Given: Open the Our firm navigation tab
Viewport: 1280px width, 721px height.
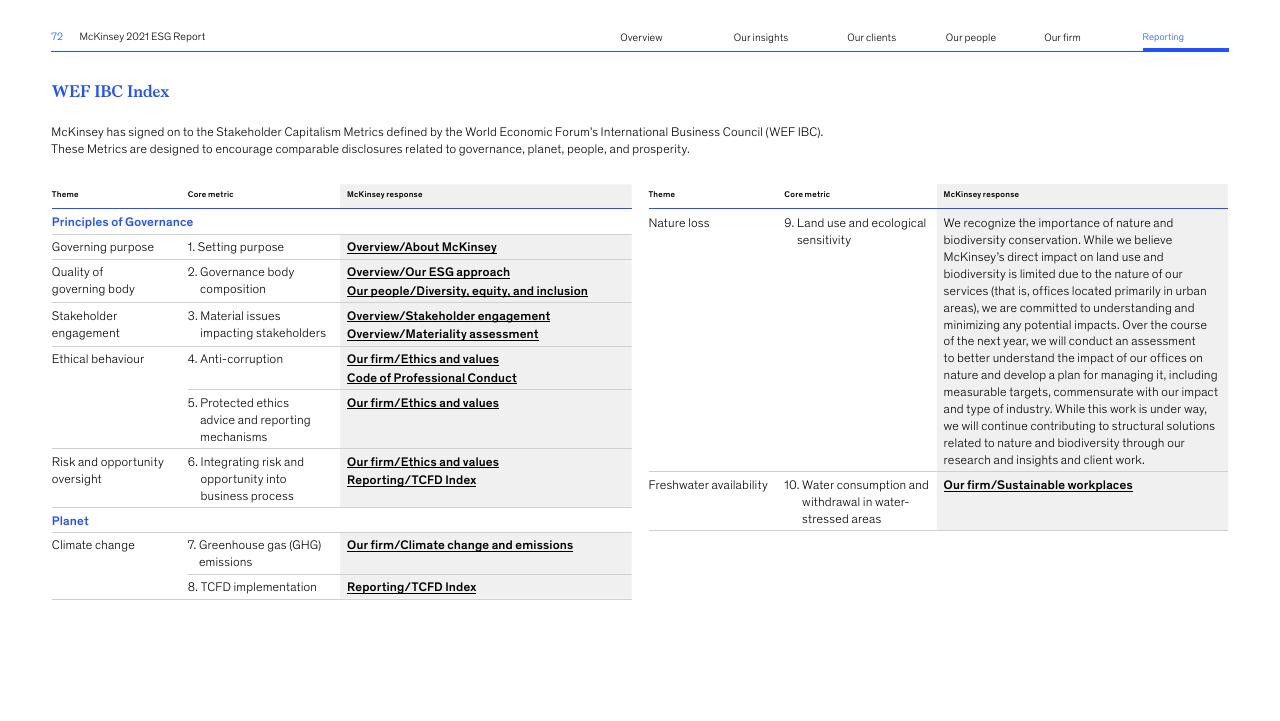Looking at the screenshot, I should coord(1062,37).
